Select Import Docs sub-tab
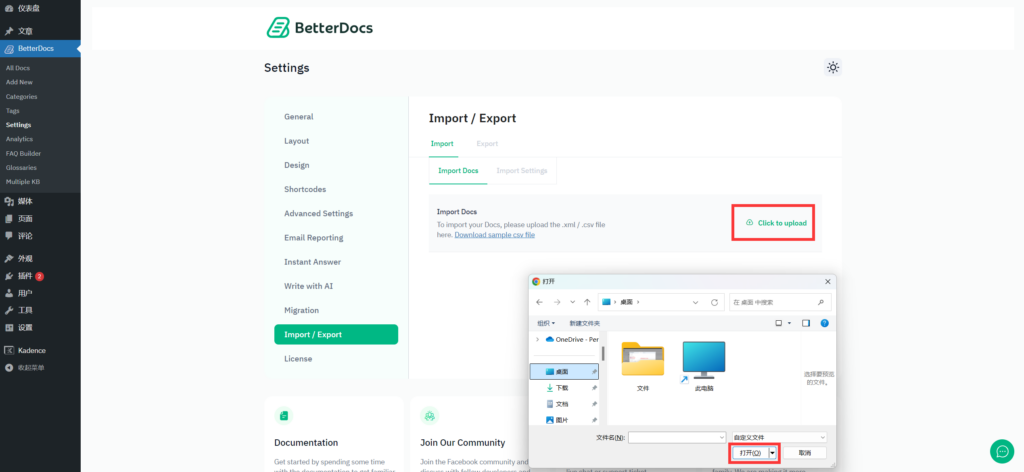This screenshot has width=1024, height=472. coord(458,170)
